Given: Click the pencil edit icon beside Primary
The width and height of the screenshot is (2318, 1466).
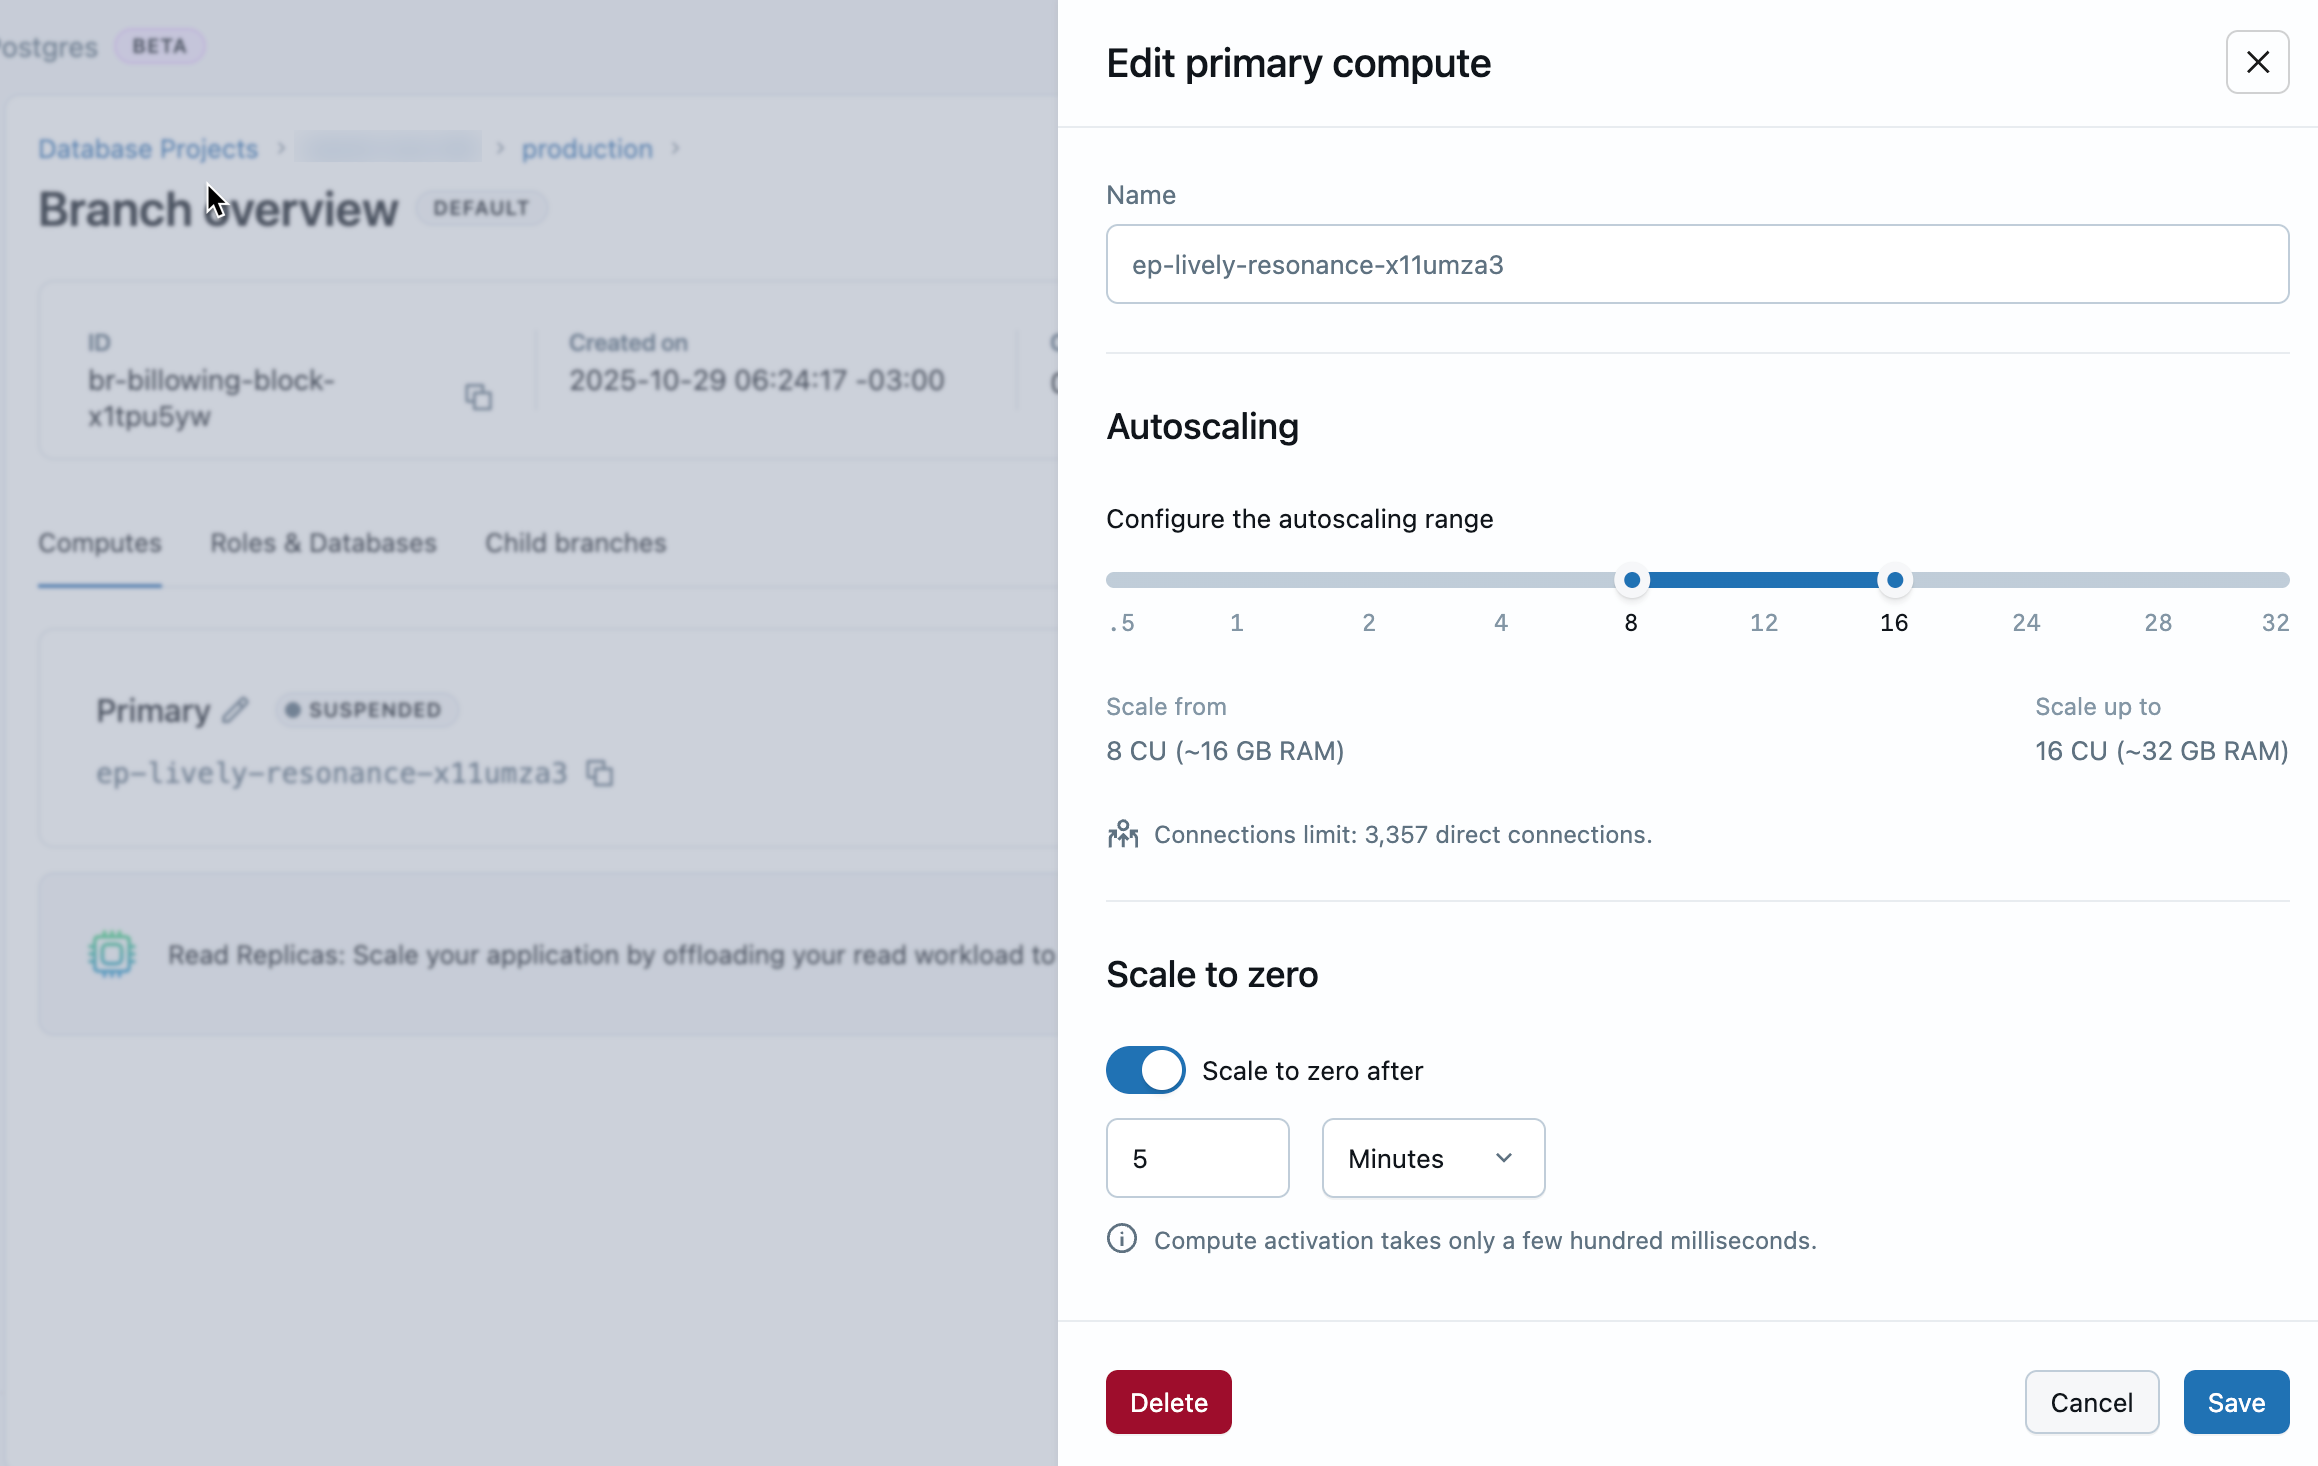Looking at the screenshot, I should coord(235,710).
